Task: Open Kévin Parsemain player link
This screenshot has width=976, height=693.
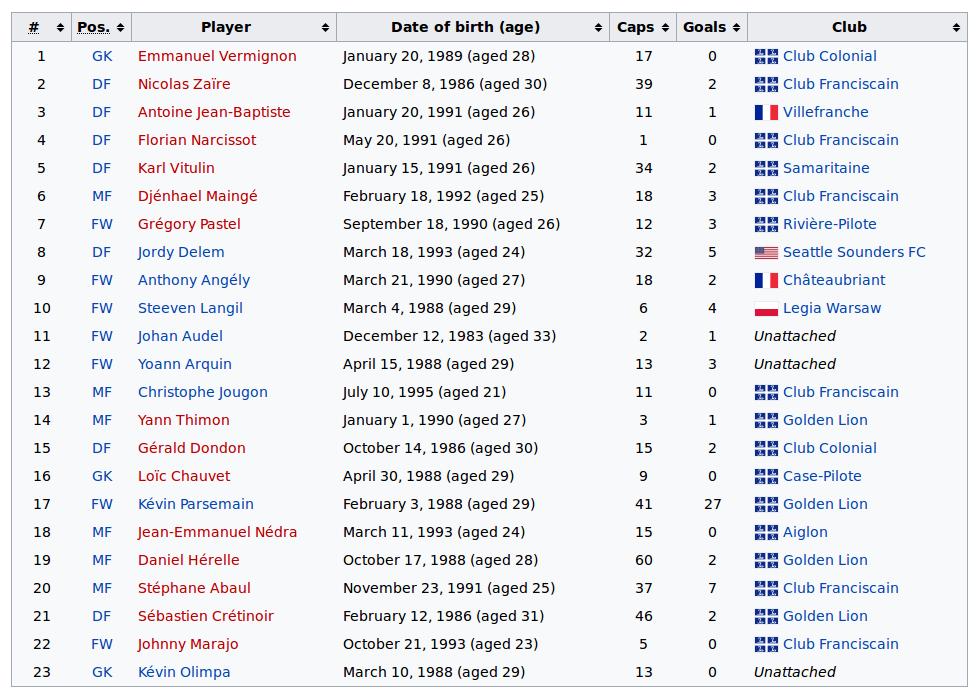Action: click(195, 504)
